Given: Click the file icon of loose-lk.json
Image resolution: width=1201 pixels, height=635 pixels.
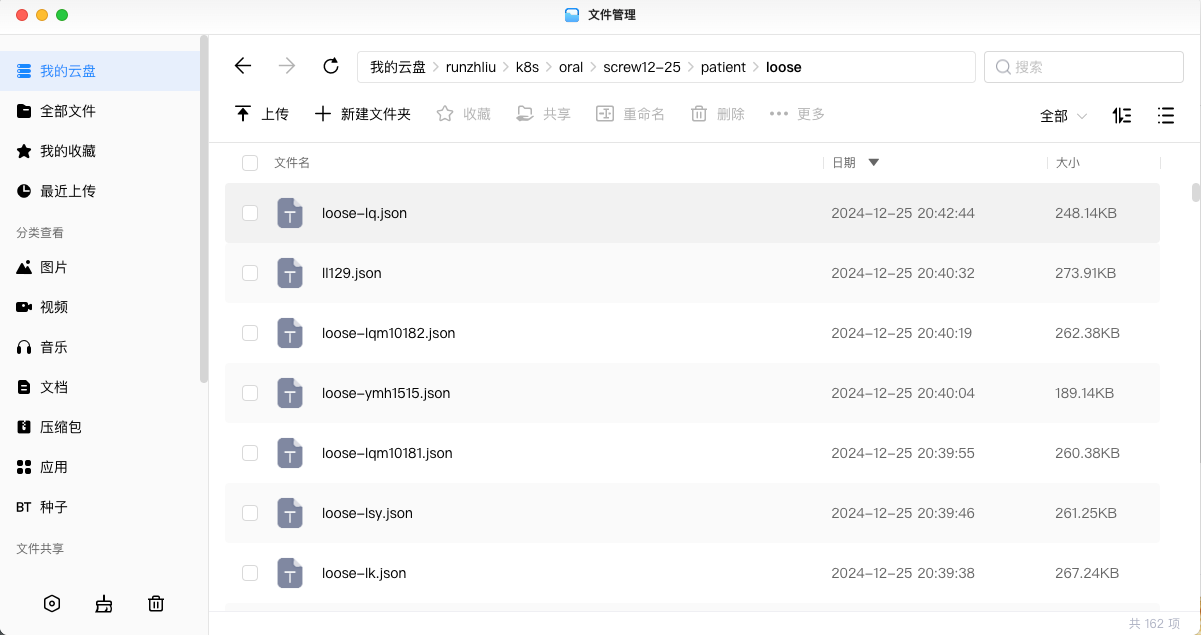Looking at the screenshot, I should pyautogui.click(x=290, y=573).
